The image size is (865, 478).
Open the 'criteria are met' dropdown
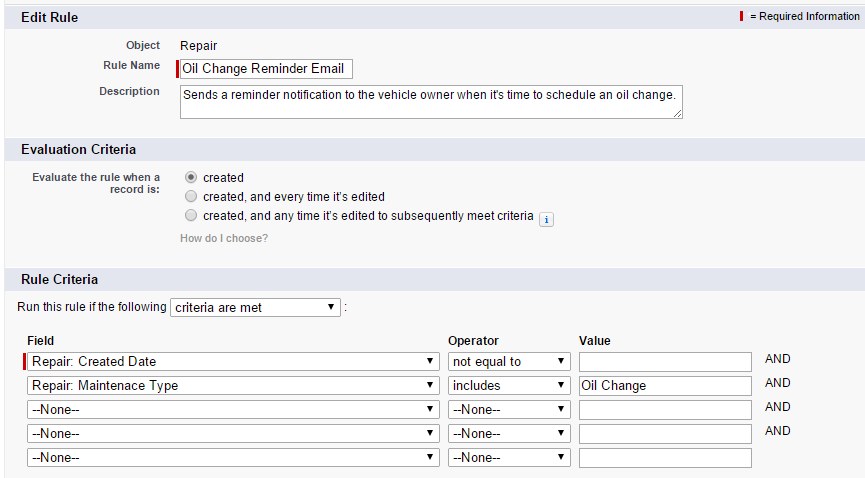pos(256,307)
